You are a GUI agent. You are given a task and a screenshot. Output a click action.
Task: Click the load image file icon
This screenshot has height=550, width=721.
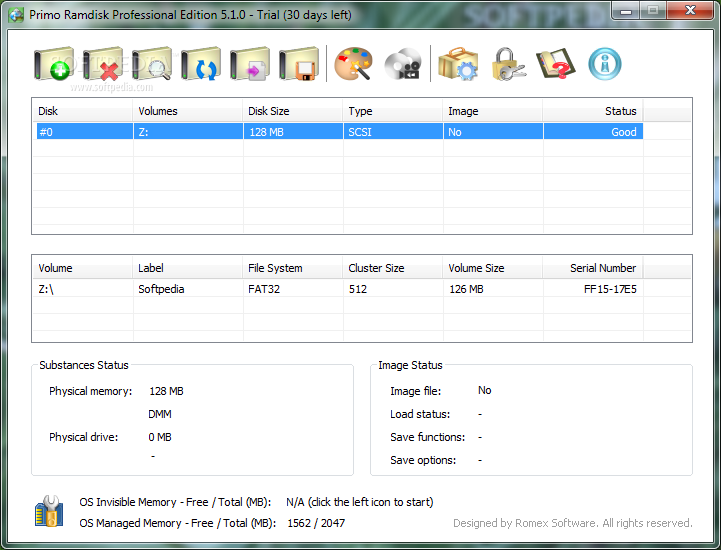[250, 64]
